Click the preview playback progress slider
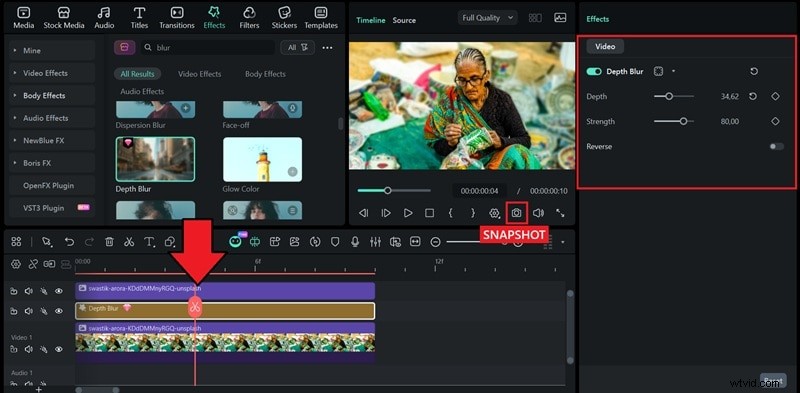Screen dimensions: 800x393 (394, 190)
